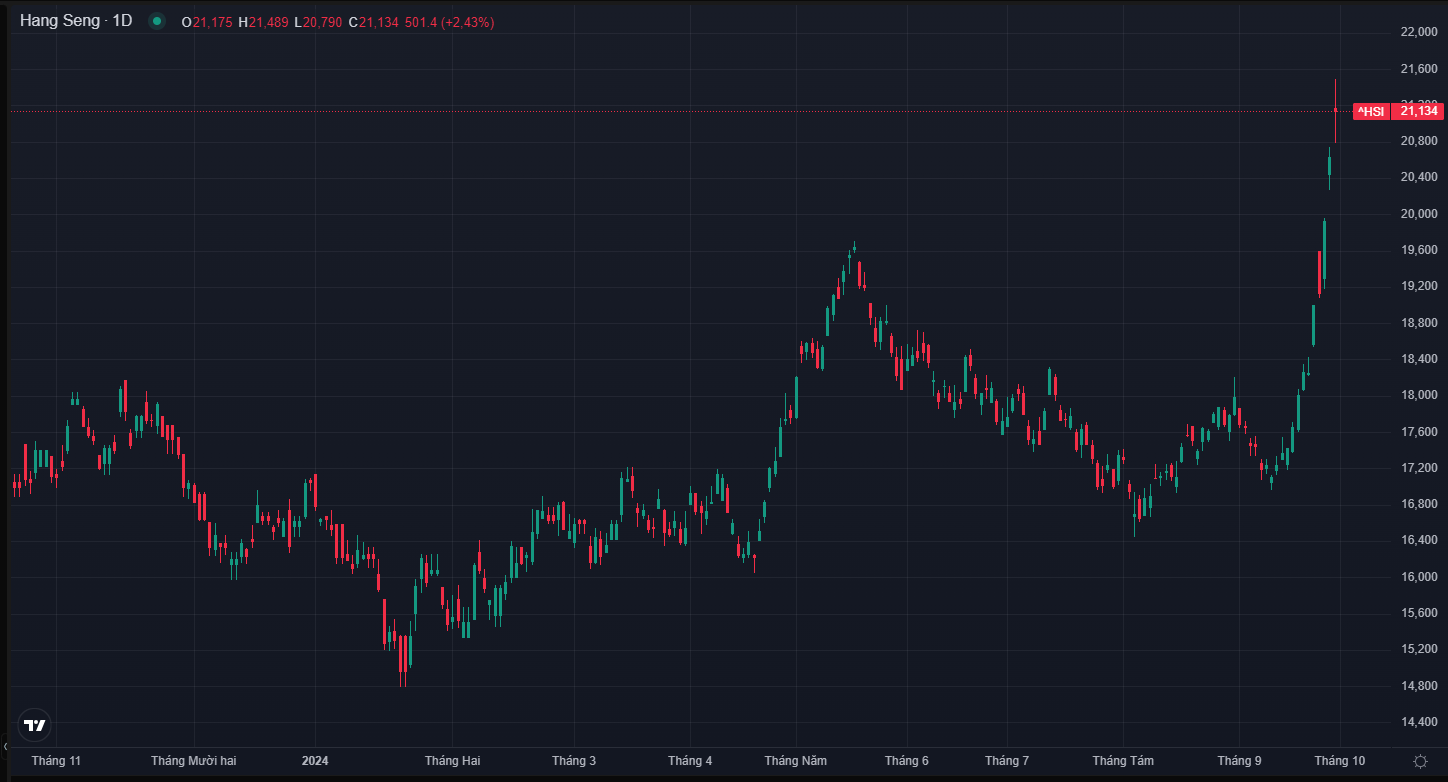Click the 19,600 price axis label
The height and width of the screenshot is (782, 1448).
pos(1419,250)
